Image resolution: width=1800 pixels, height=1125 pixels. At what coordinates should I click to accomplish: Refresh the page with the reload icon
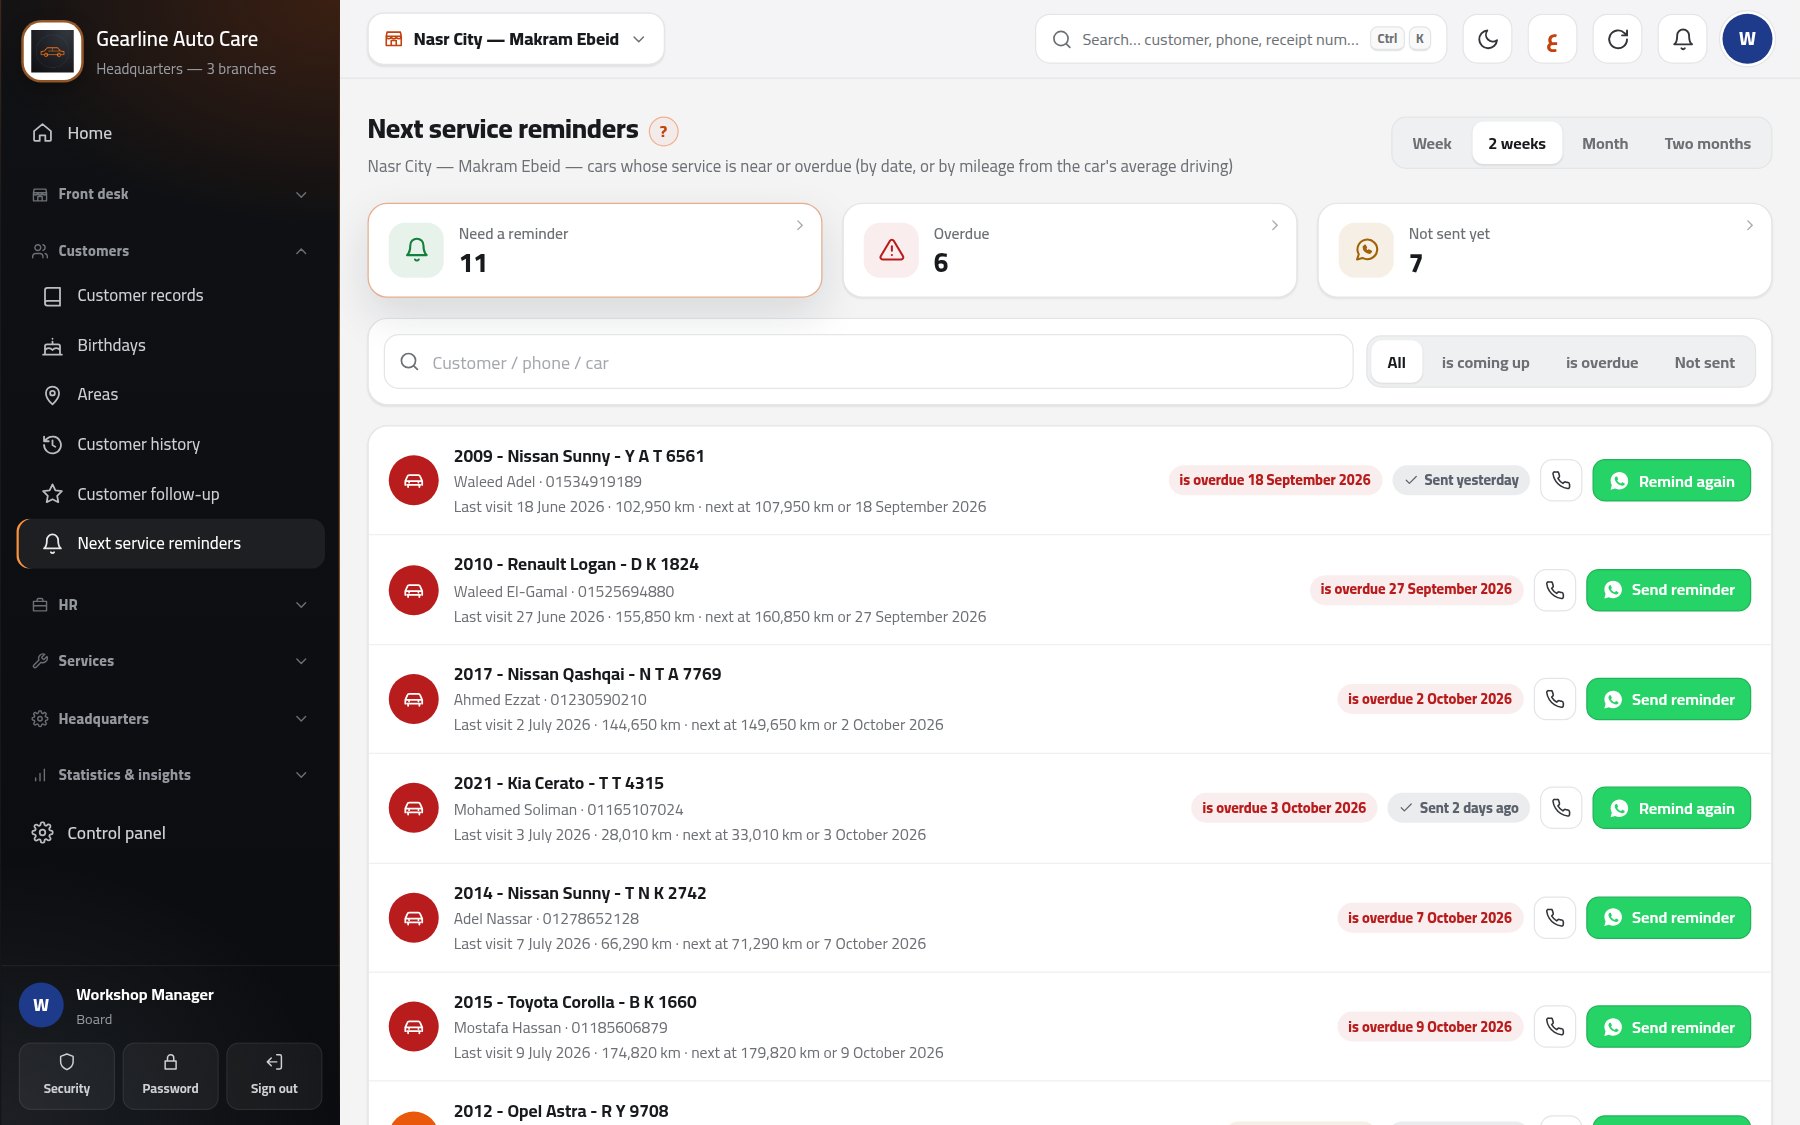tap(1618, 39)
